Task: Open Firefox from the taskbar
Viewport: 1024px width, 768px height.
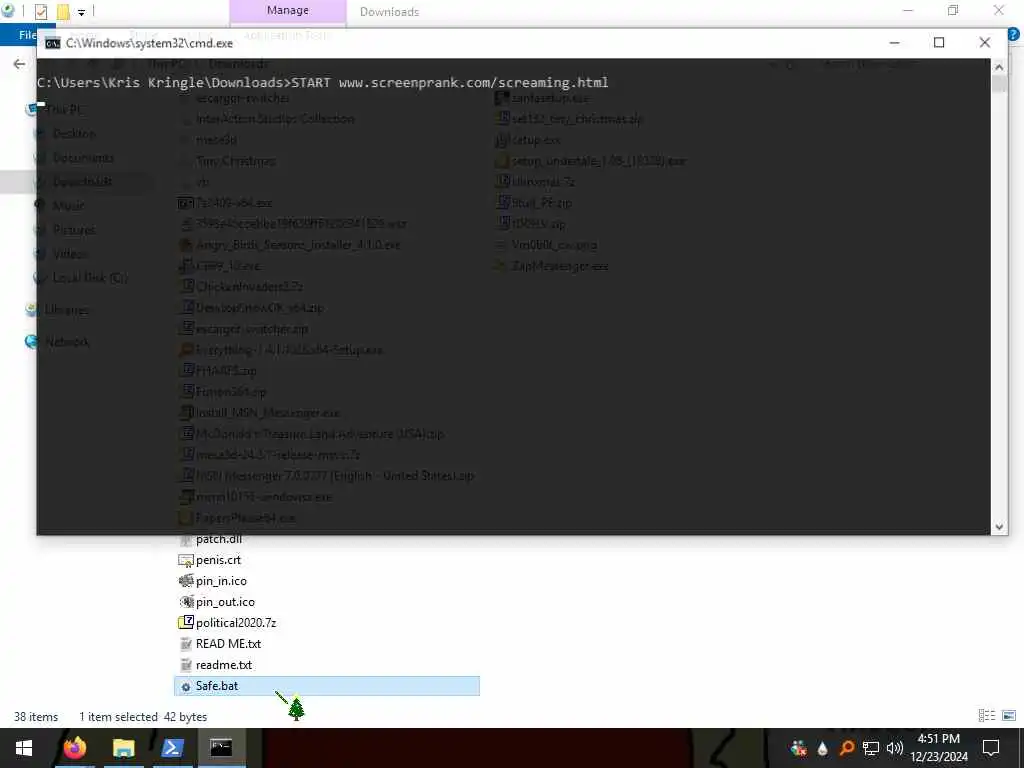Action: pyautogui.click(x=74, y=748)
